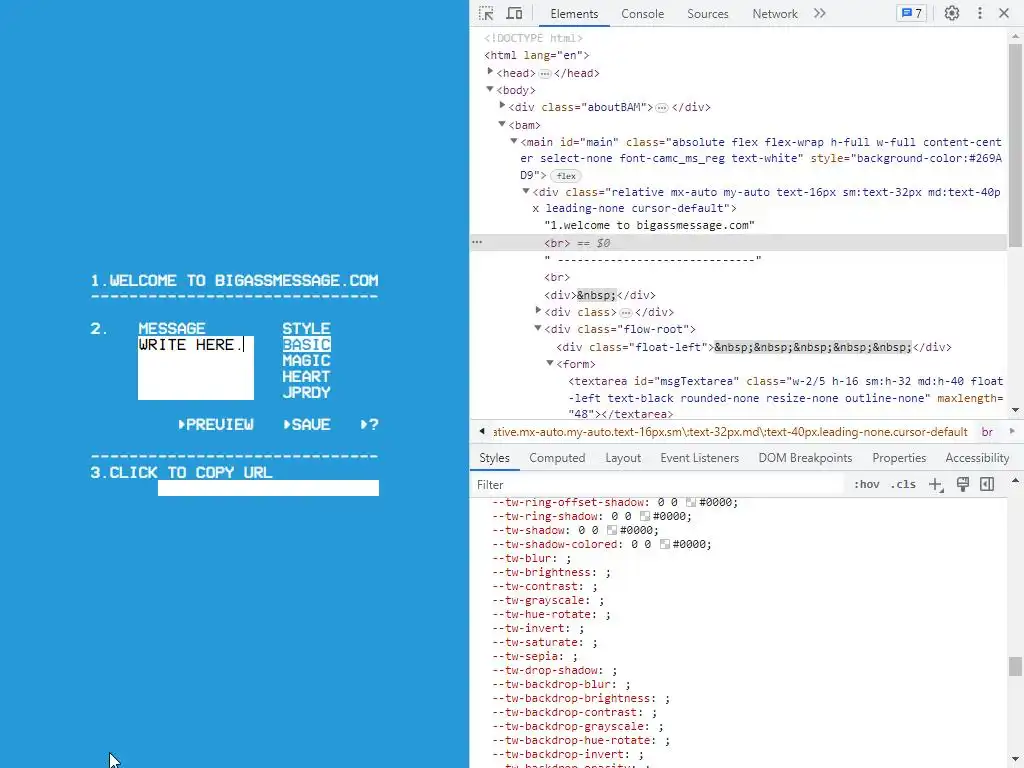Select the br breadcrumb item
This screenshot has height=768, width=1024.
pos(987,432)
